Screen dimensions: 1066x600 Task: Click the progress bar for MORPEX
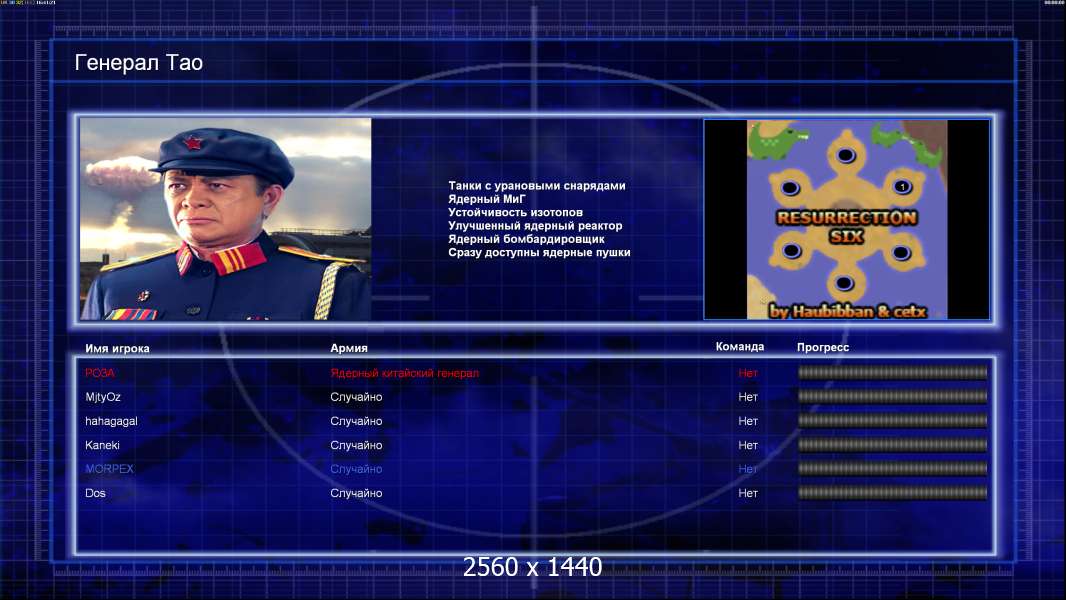pyautogui.click(x=893, y=469)
